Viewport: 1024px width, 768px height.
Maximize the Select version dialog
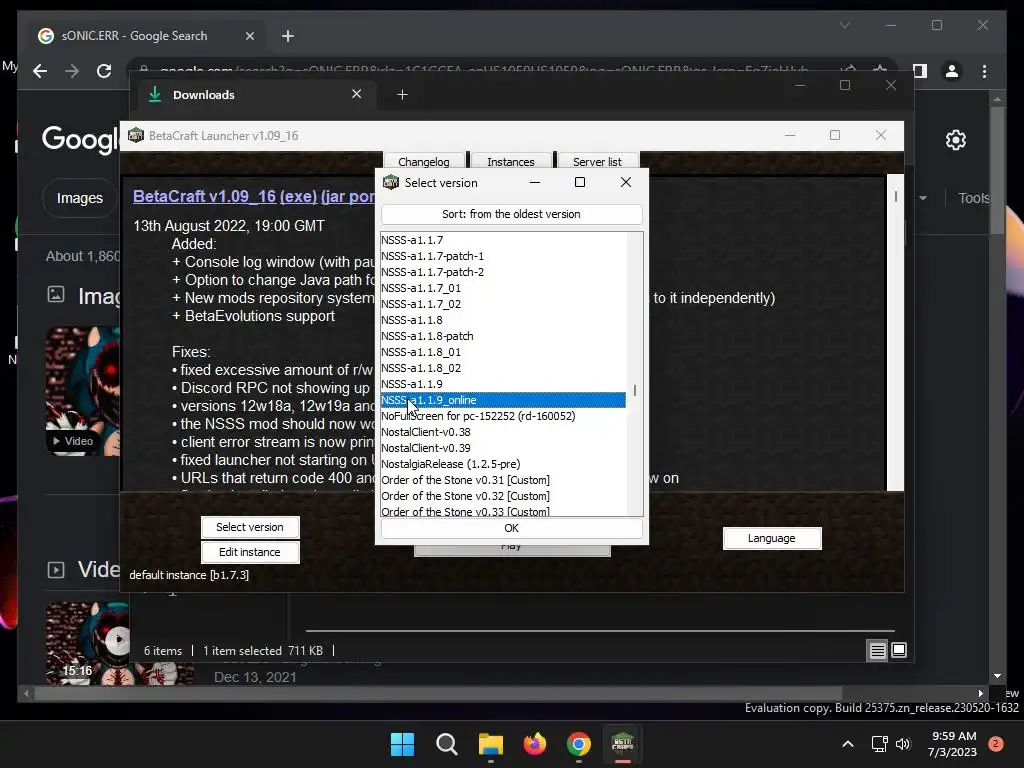tap(579, 182)
